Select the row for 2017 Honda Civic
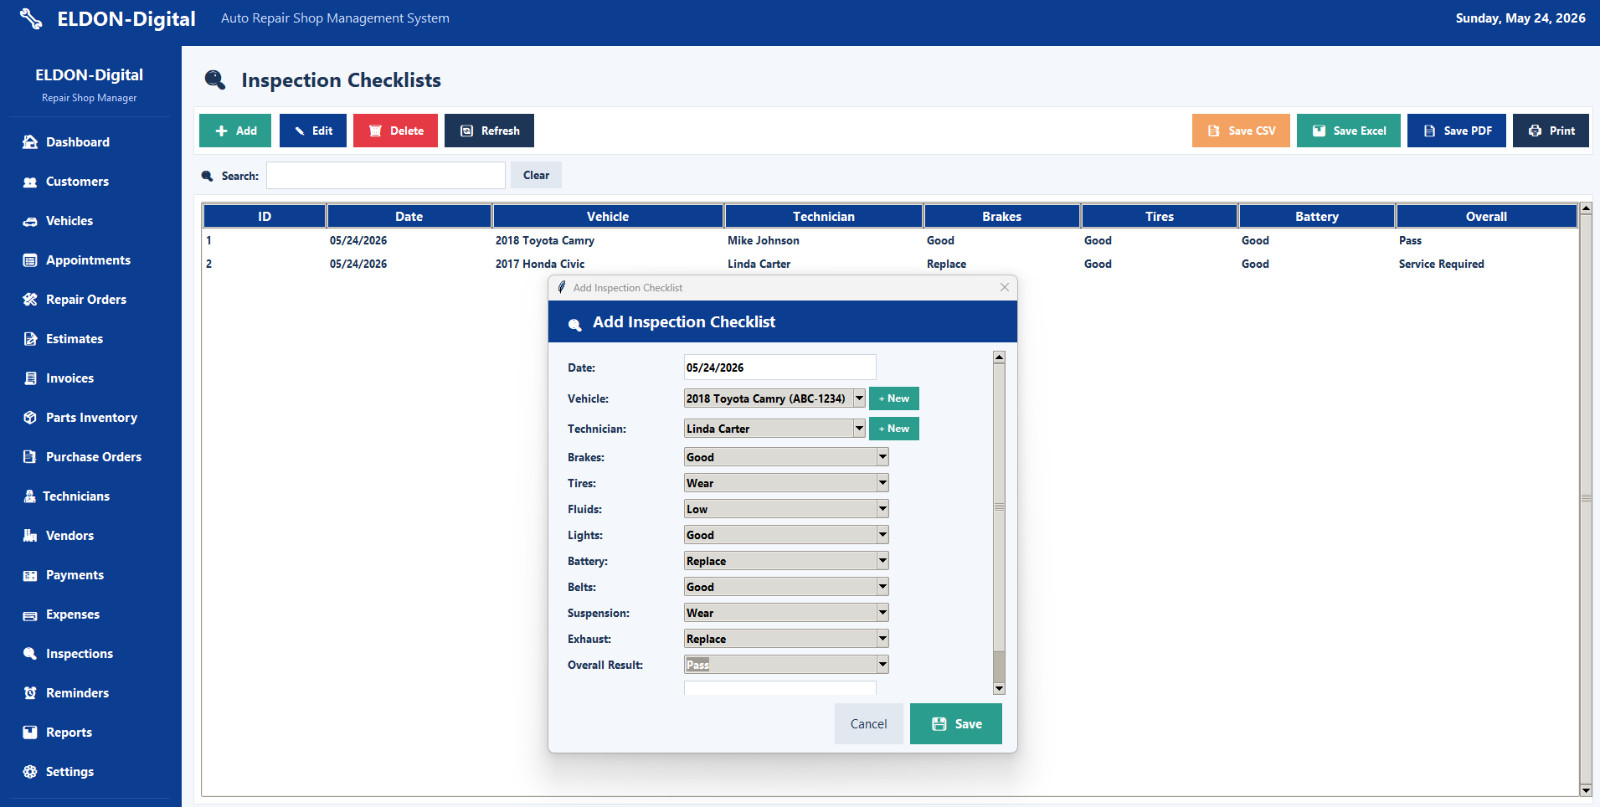The width and height of the screenshot is (1600, 807). 890,264
